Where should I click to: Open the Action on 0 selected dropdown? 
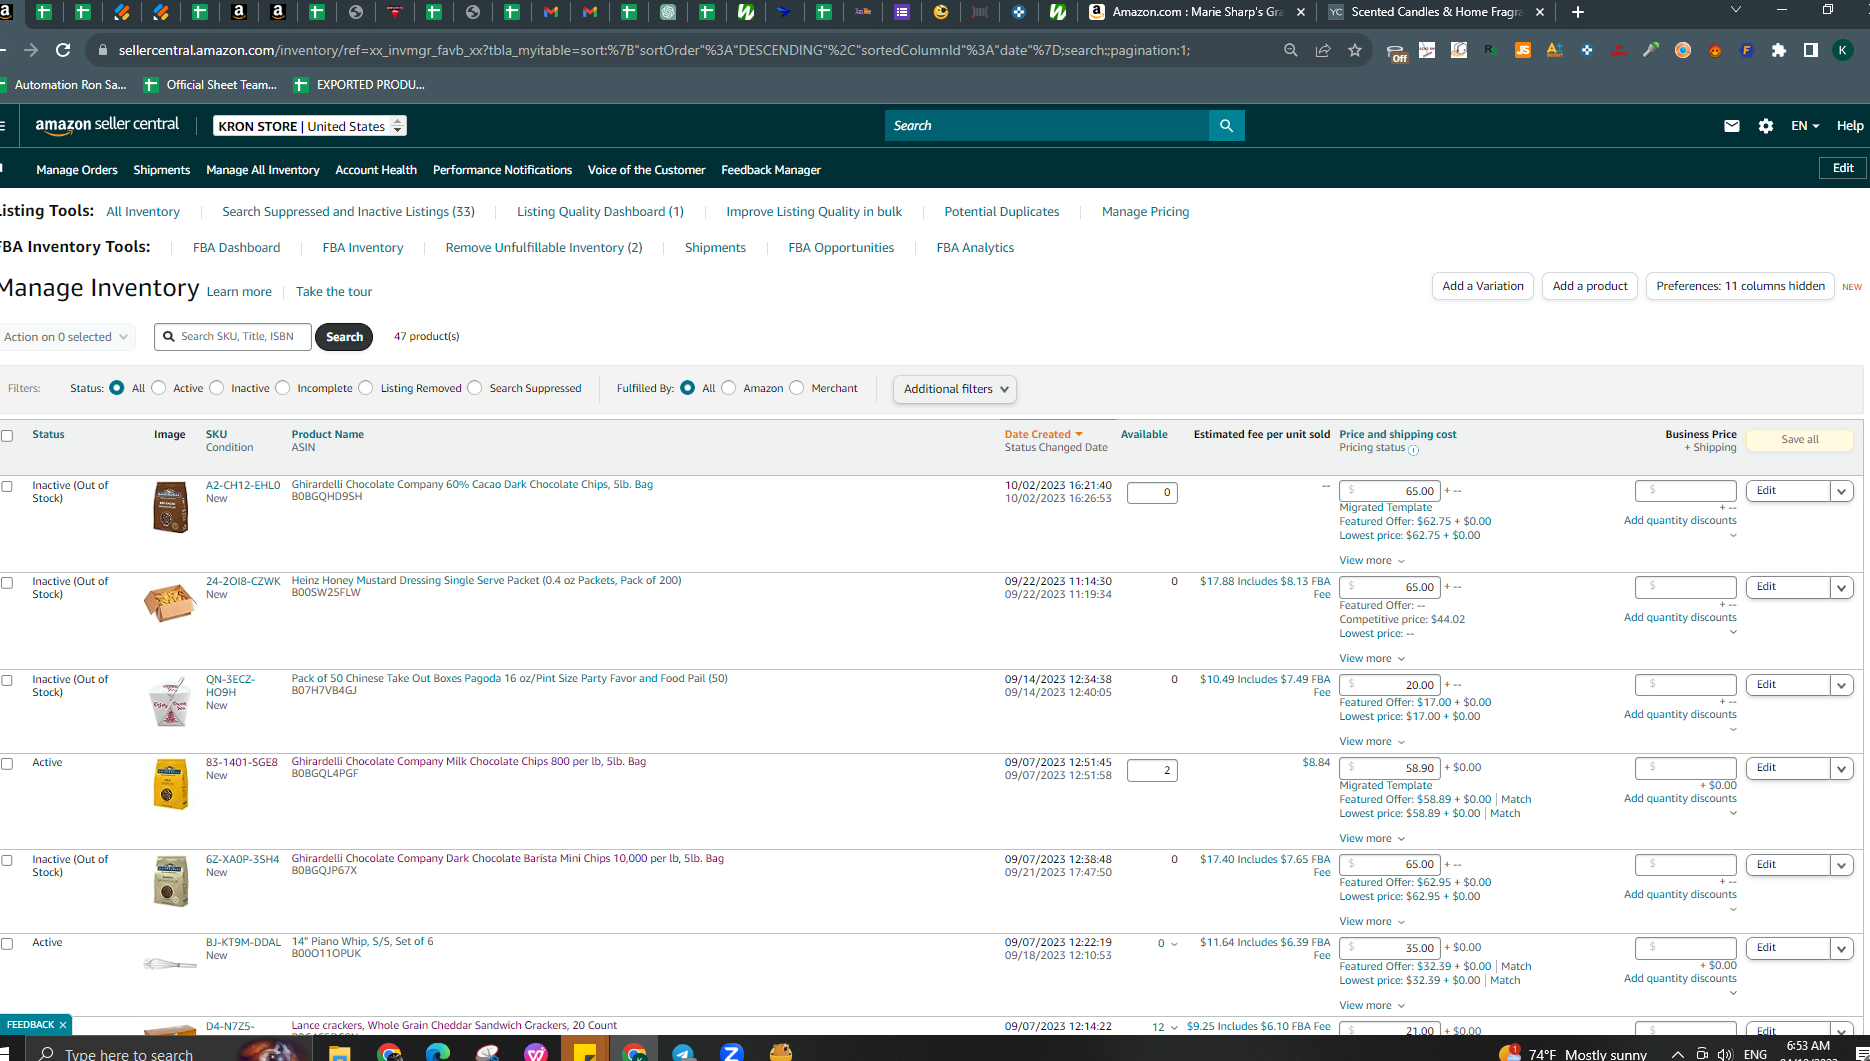coord(65,337)
